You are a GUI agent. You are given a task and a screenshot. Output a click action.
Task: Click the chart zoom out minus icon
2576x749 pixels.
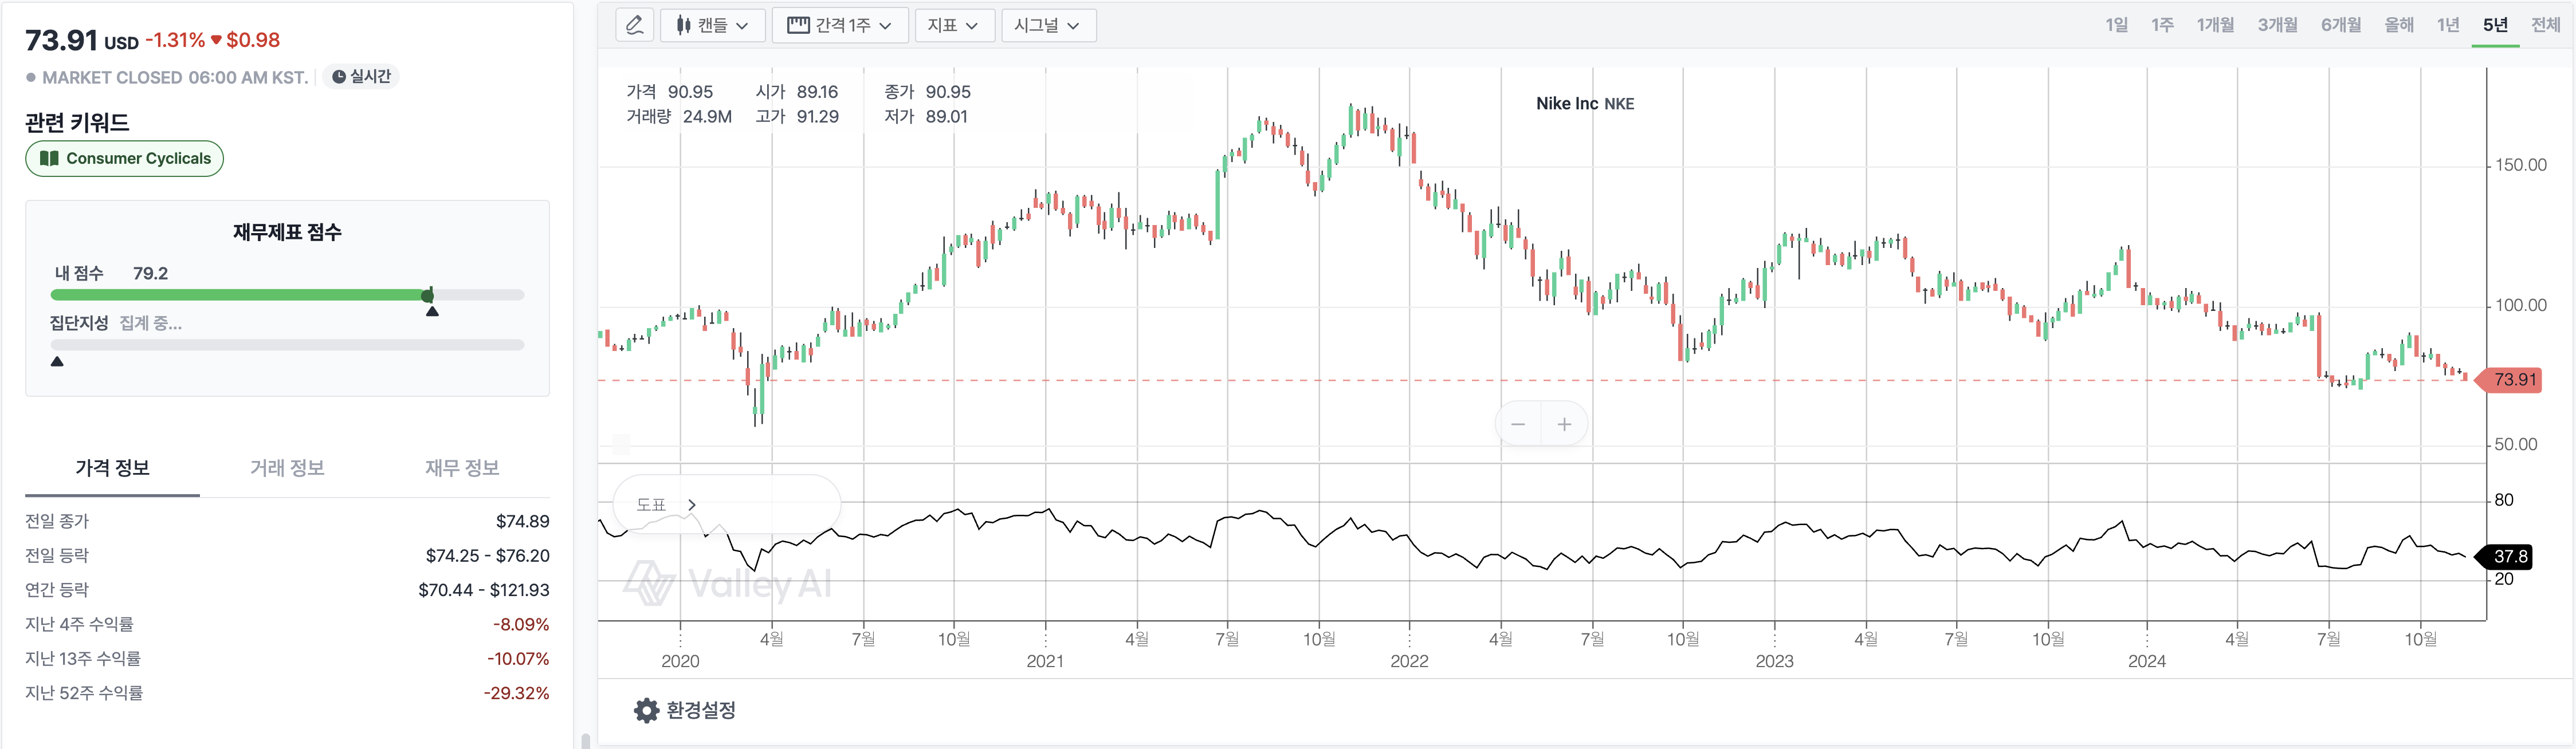pos(1518,424)
